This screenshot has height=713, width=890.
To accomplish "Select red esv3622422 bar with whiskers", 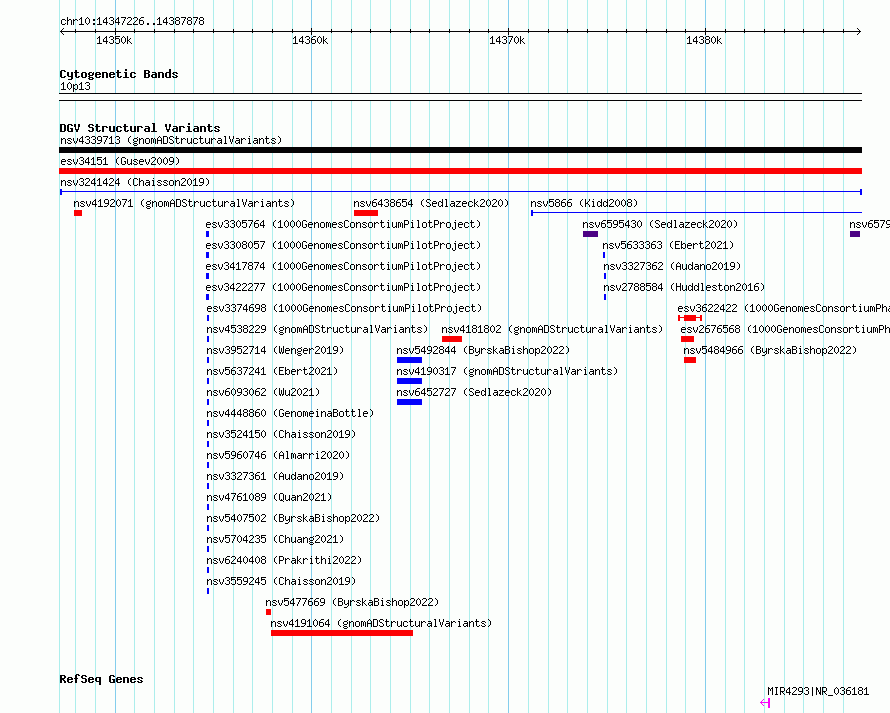I will pos(690,318).
